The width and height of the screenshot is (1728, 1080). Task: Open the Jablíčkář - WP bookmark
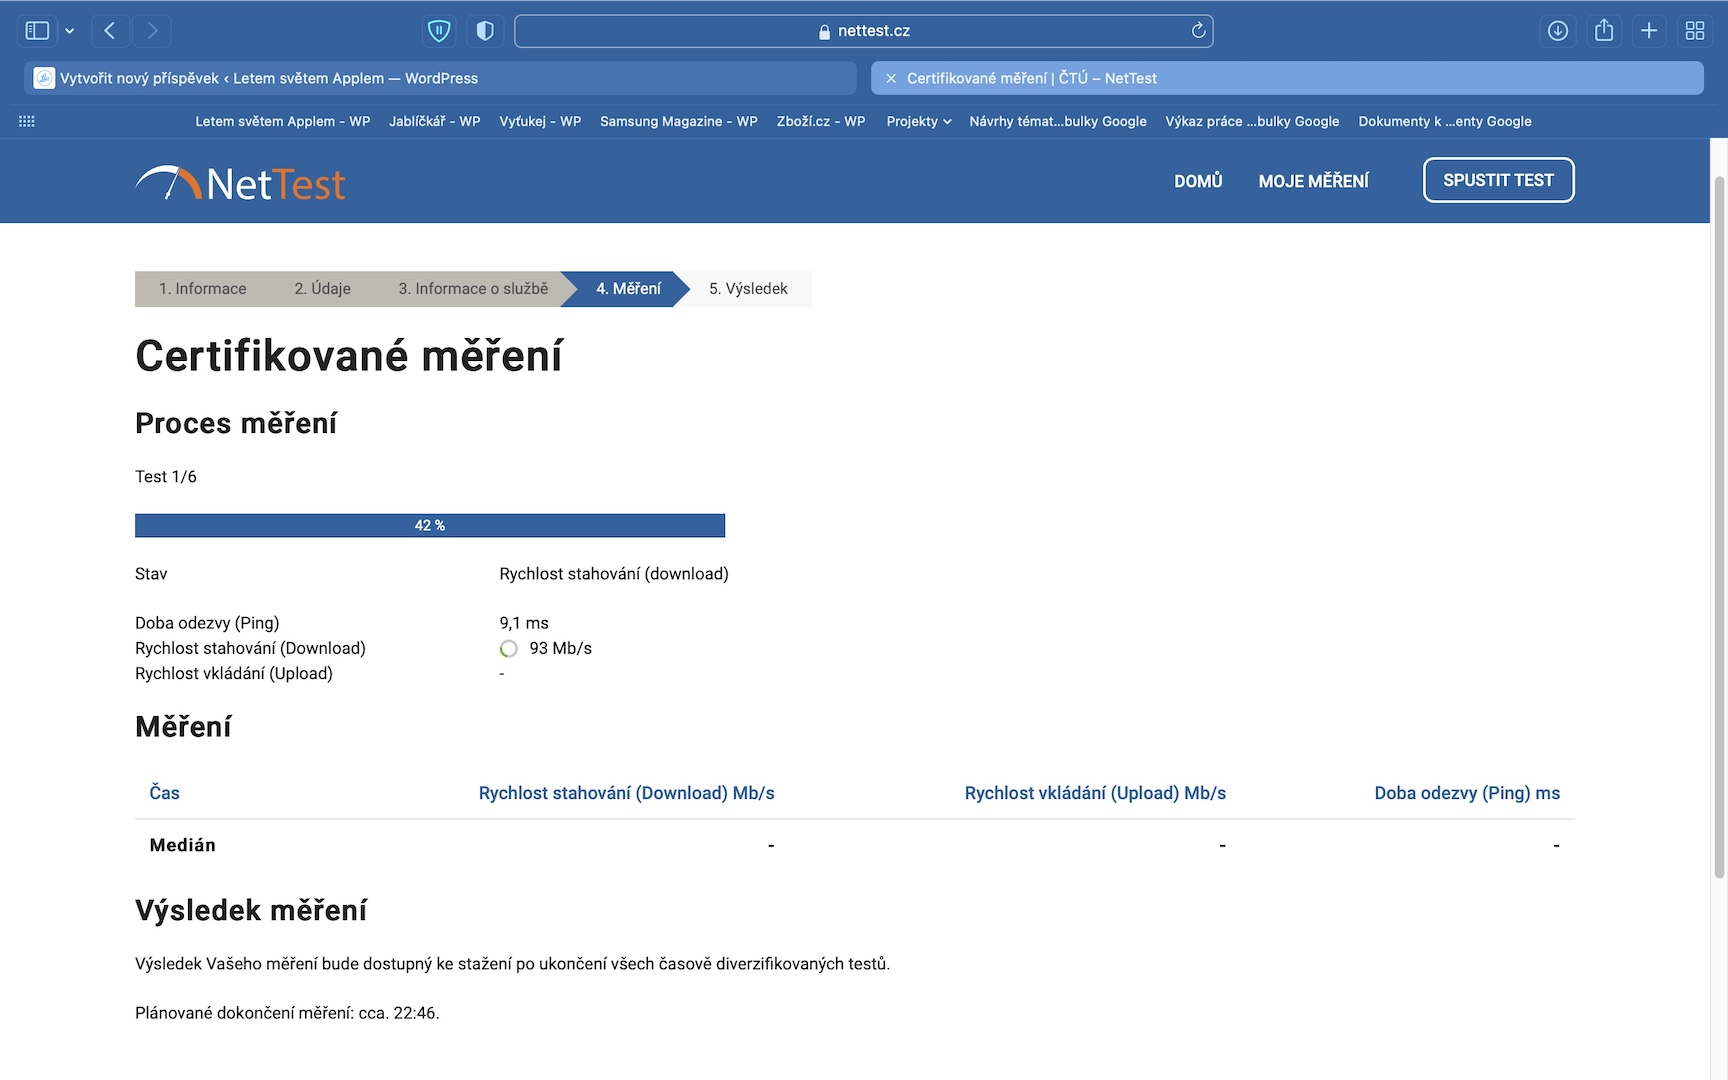pos(434,121)
